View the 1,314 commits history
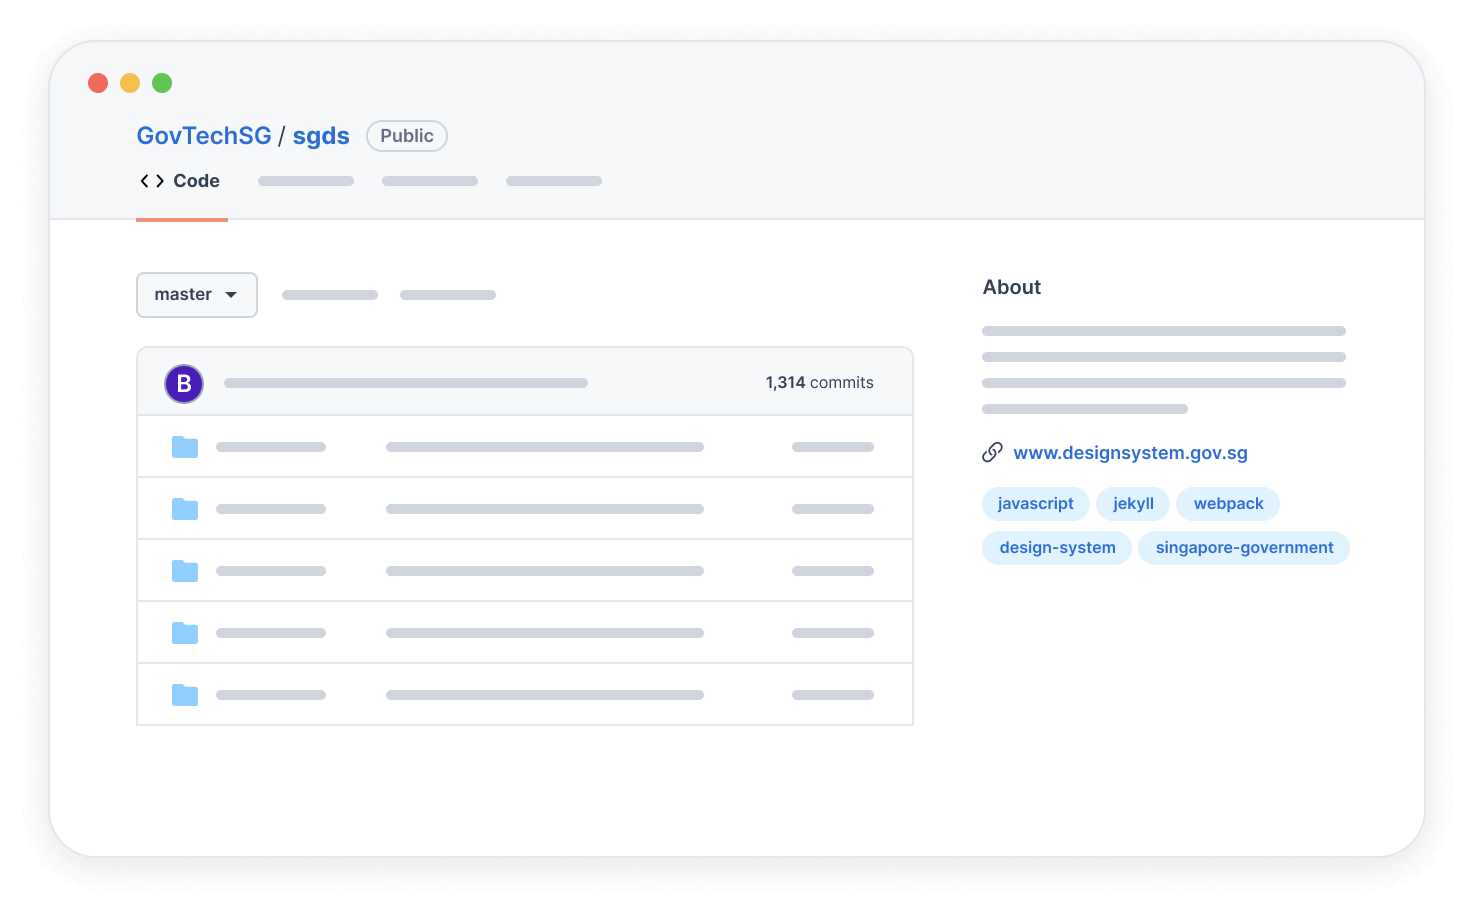The width and height of the screenshot is (1474, 914). click(819, 383)
